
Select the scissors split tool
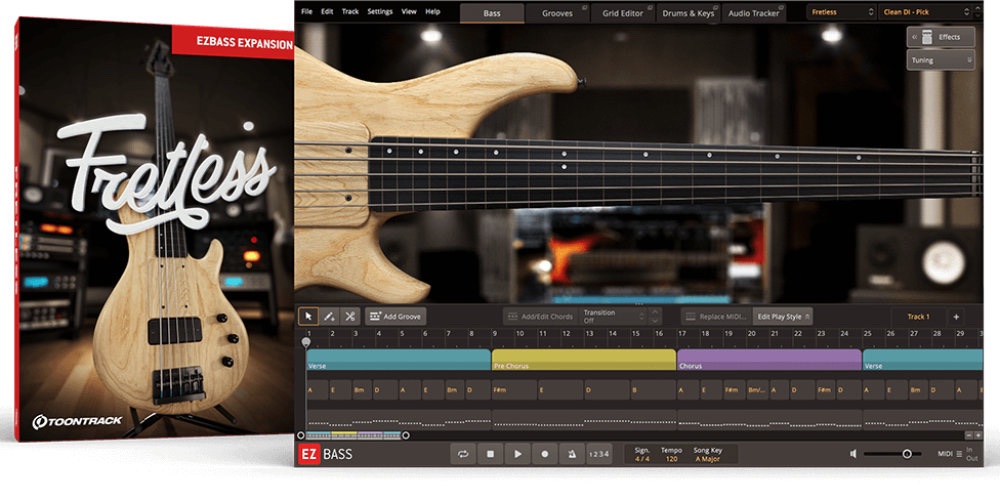(x=350, y=316)
